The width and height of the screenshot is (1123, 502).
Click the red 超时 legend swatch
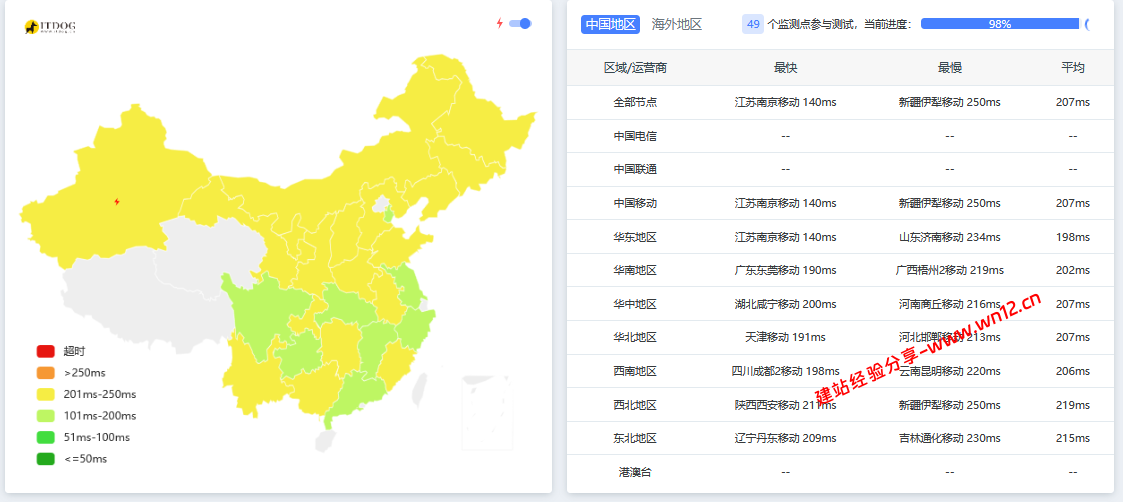pos(46,352)
